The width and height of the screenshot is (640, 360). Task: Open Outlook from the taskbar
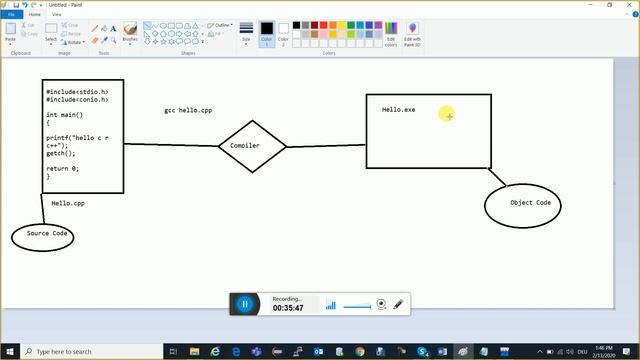tap(318, 351)
